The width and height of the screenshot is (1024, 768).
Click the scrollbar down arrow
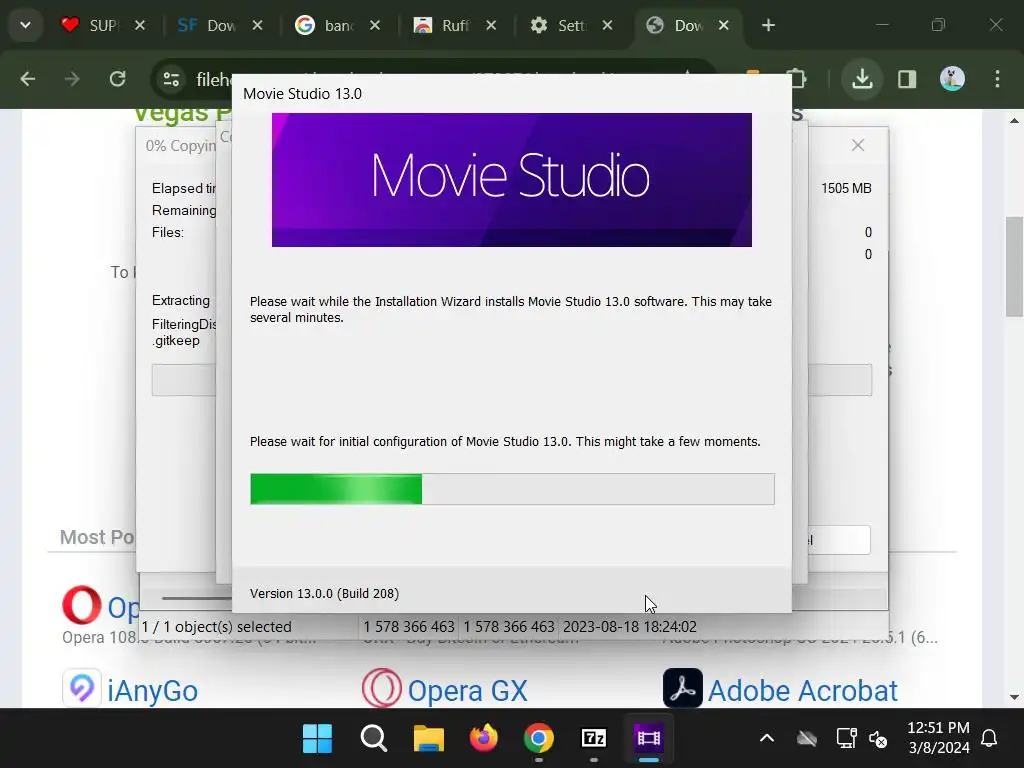[1014, 697]
